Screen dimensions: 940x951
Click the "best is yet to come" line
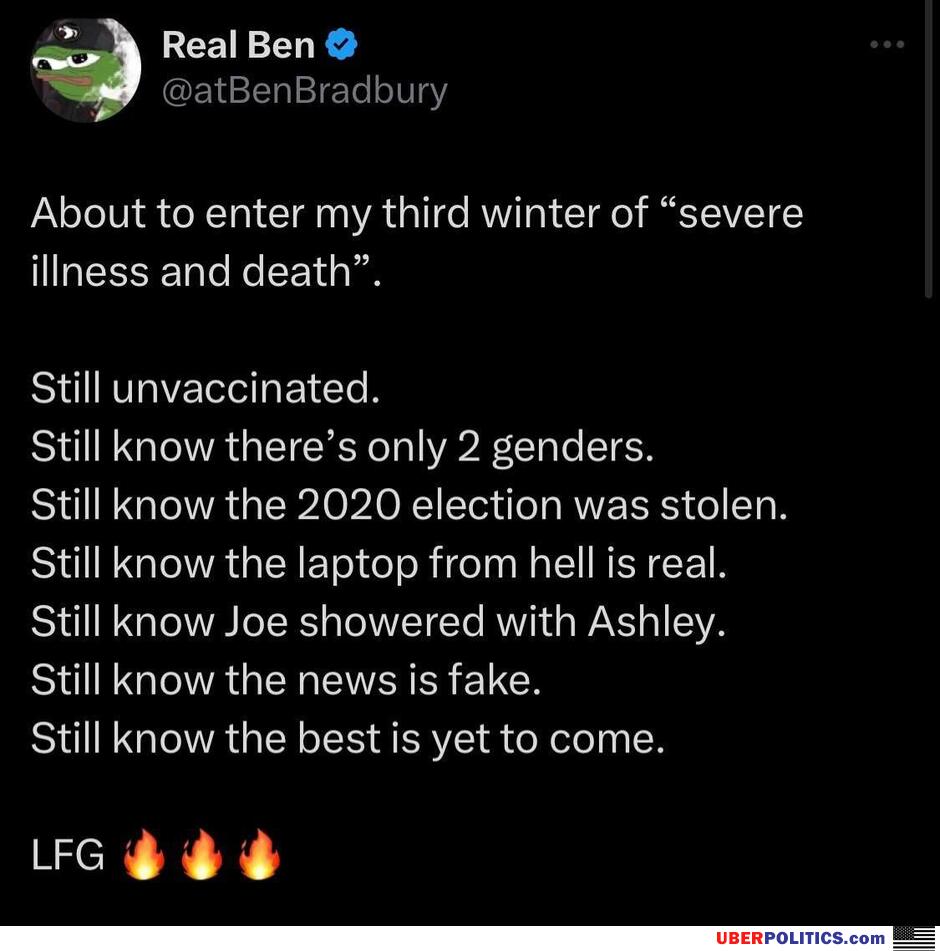click(x=348, y=739)
